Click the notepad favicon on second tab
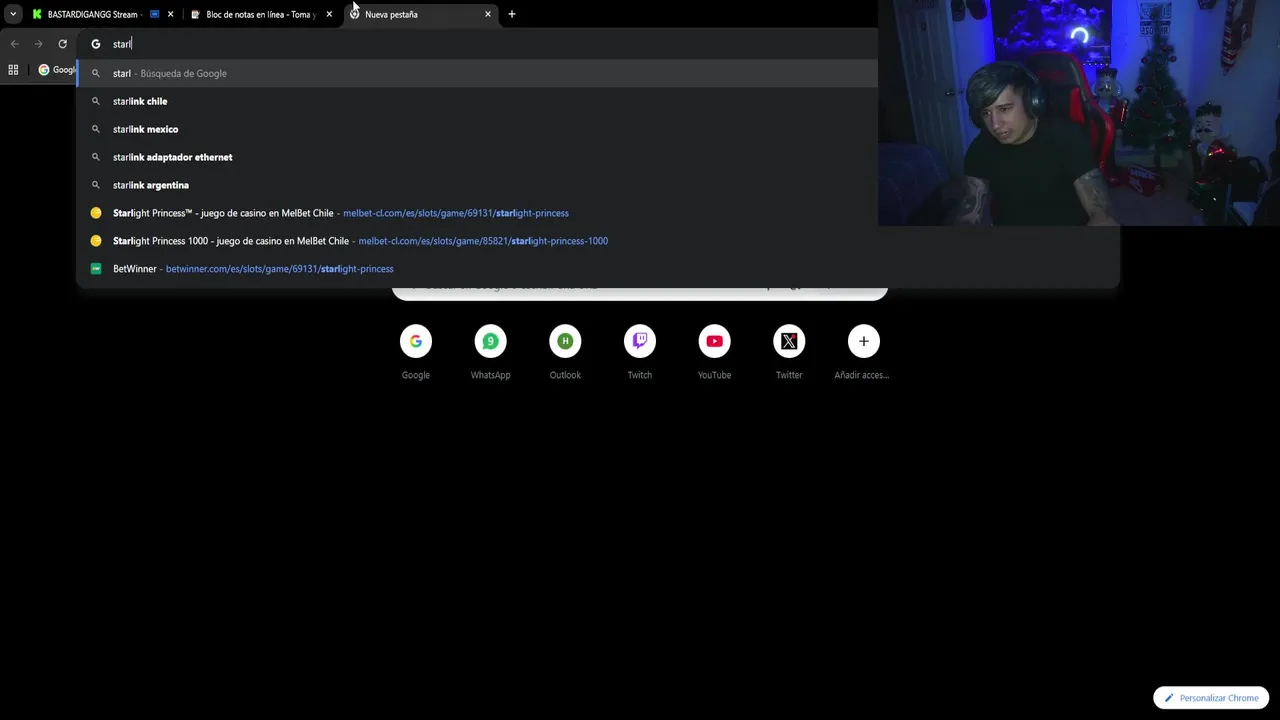This screenshot has height=720, width=1280. (195, 14)
